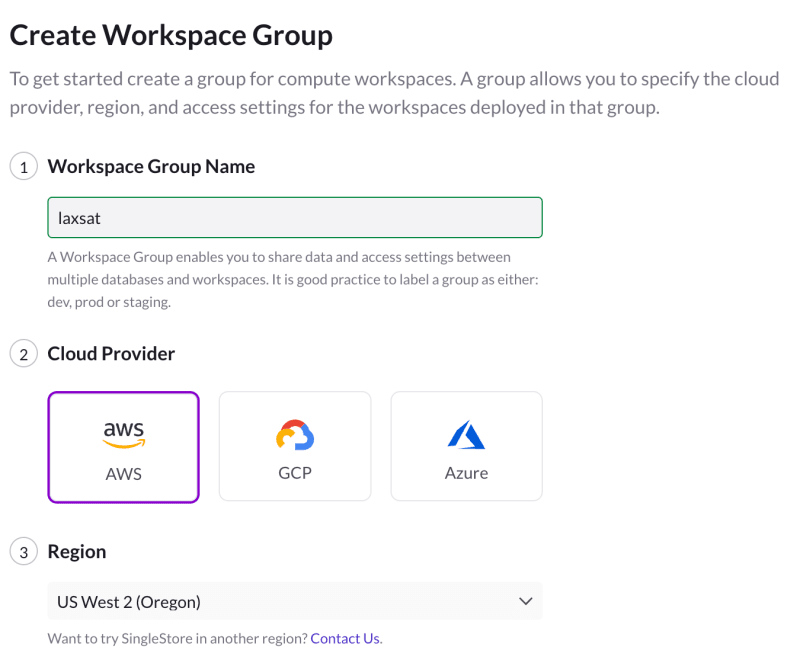Select AWS as cloud provider
Image resolution: width=800 pixels, height=666 pixels.
123,447
